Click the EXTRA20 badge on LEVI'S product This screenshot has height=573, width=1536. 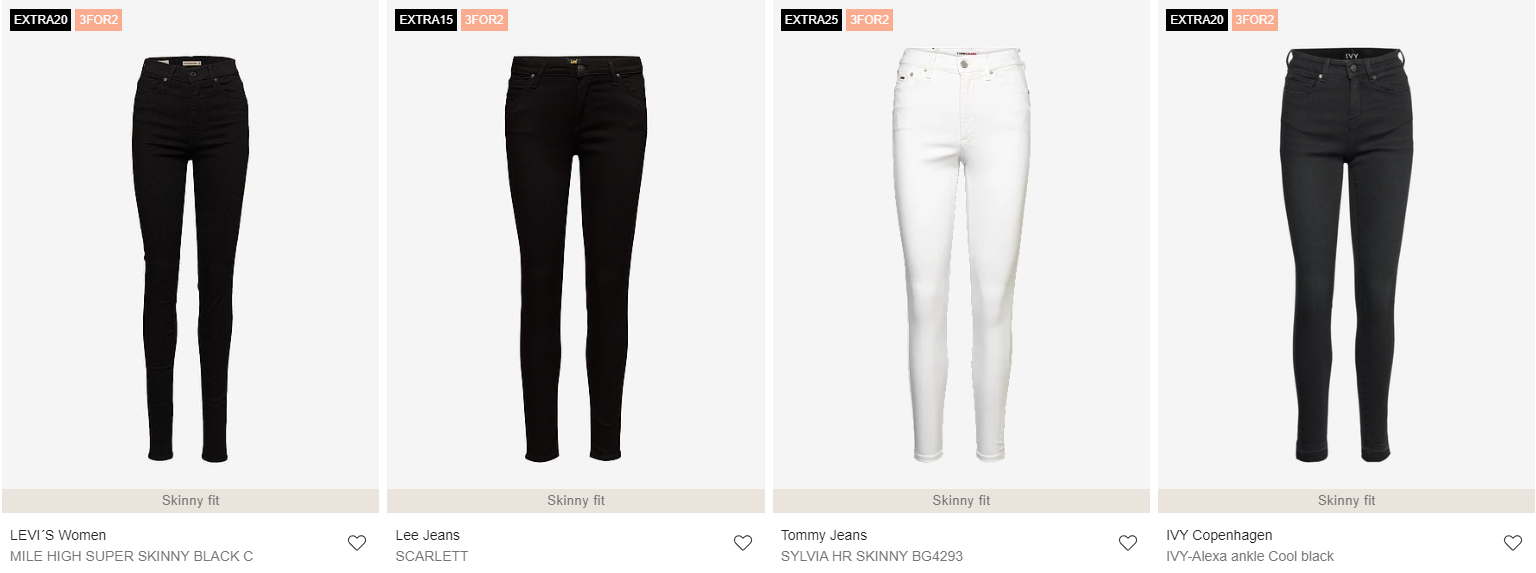pyautogui.click(x=41, y=20)
